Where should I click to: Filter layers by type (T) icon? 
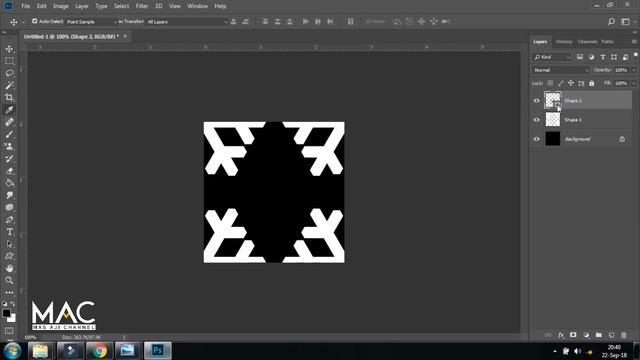(x=603, y=57)
